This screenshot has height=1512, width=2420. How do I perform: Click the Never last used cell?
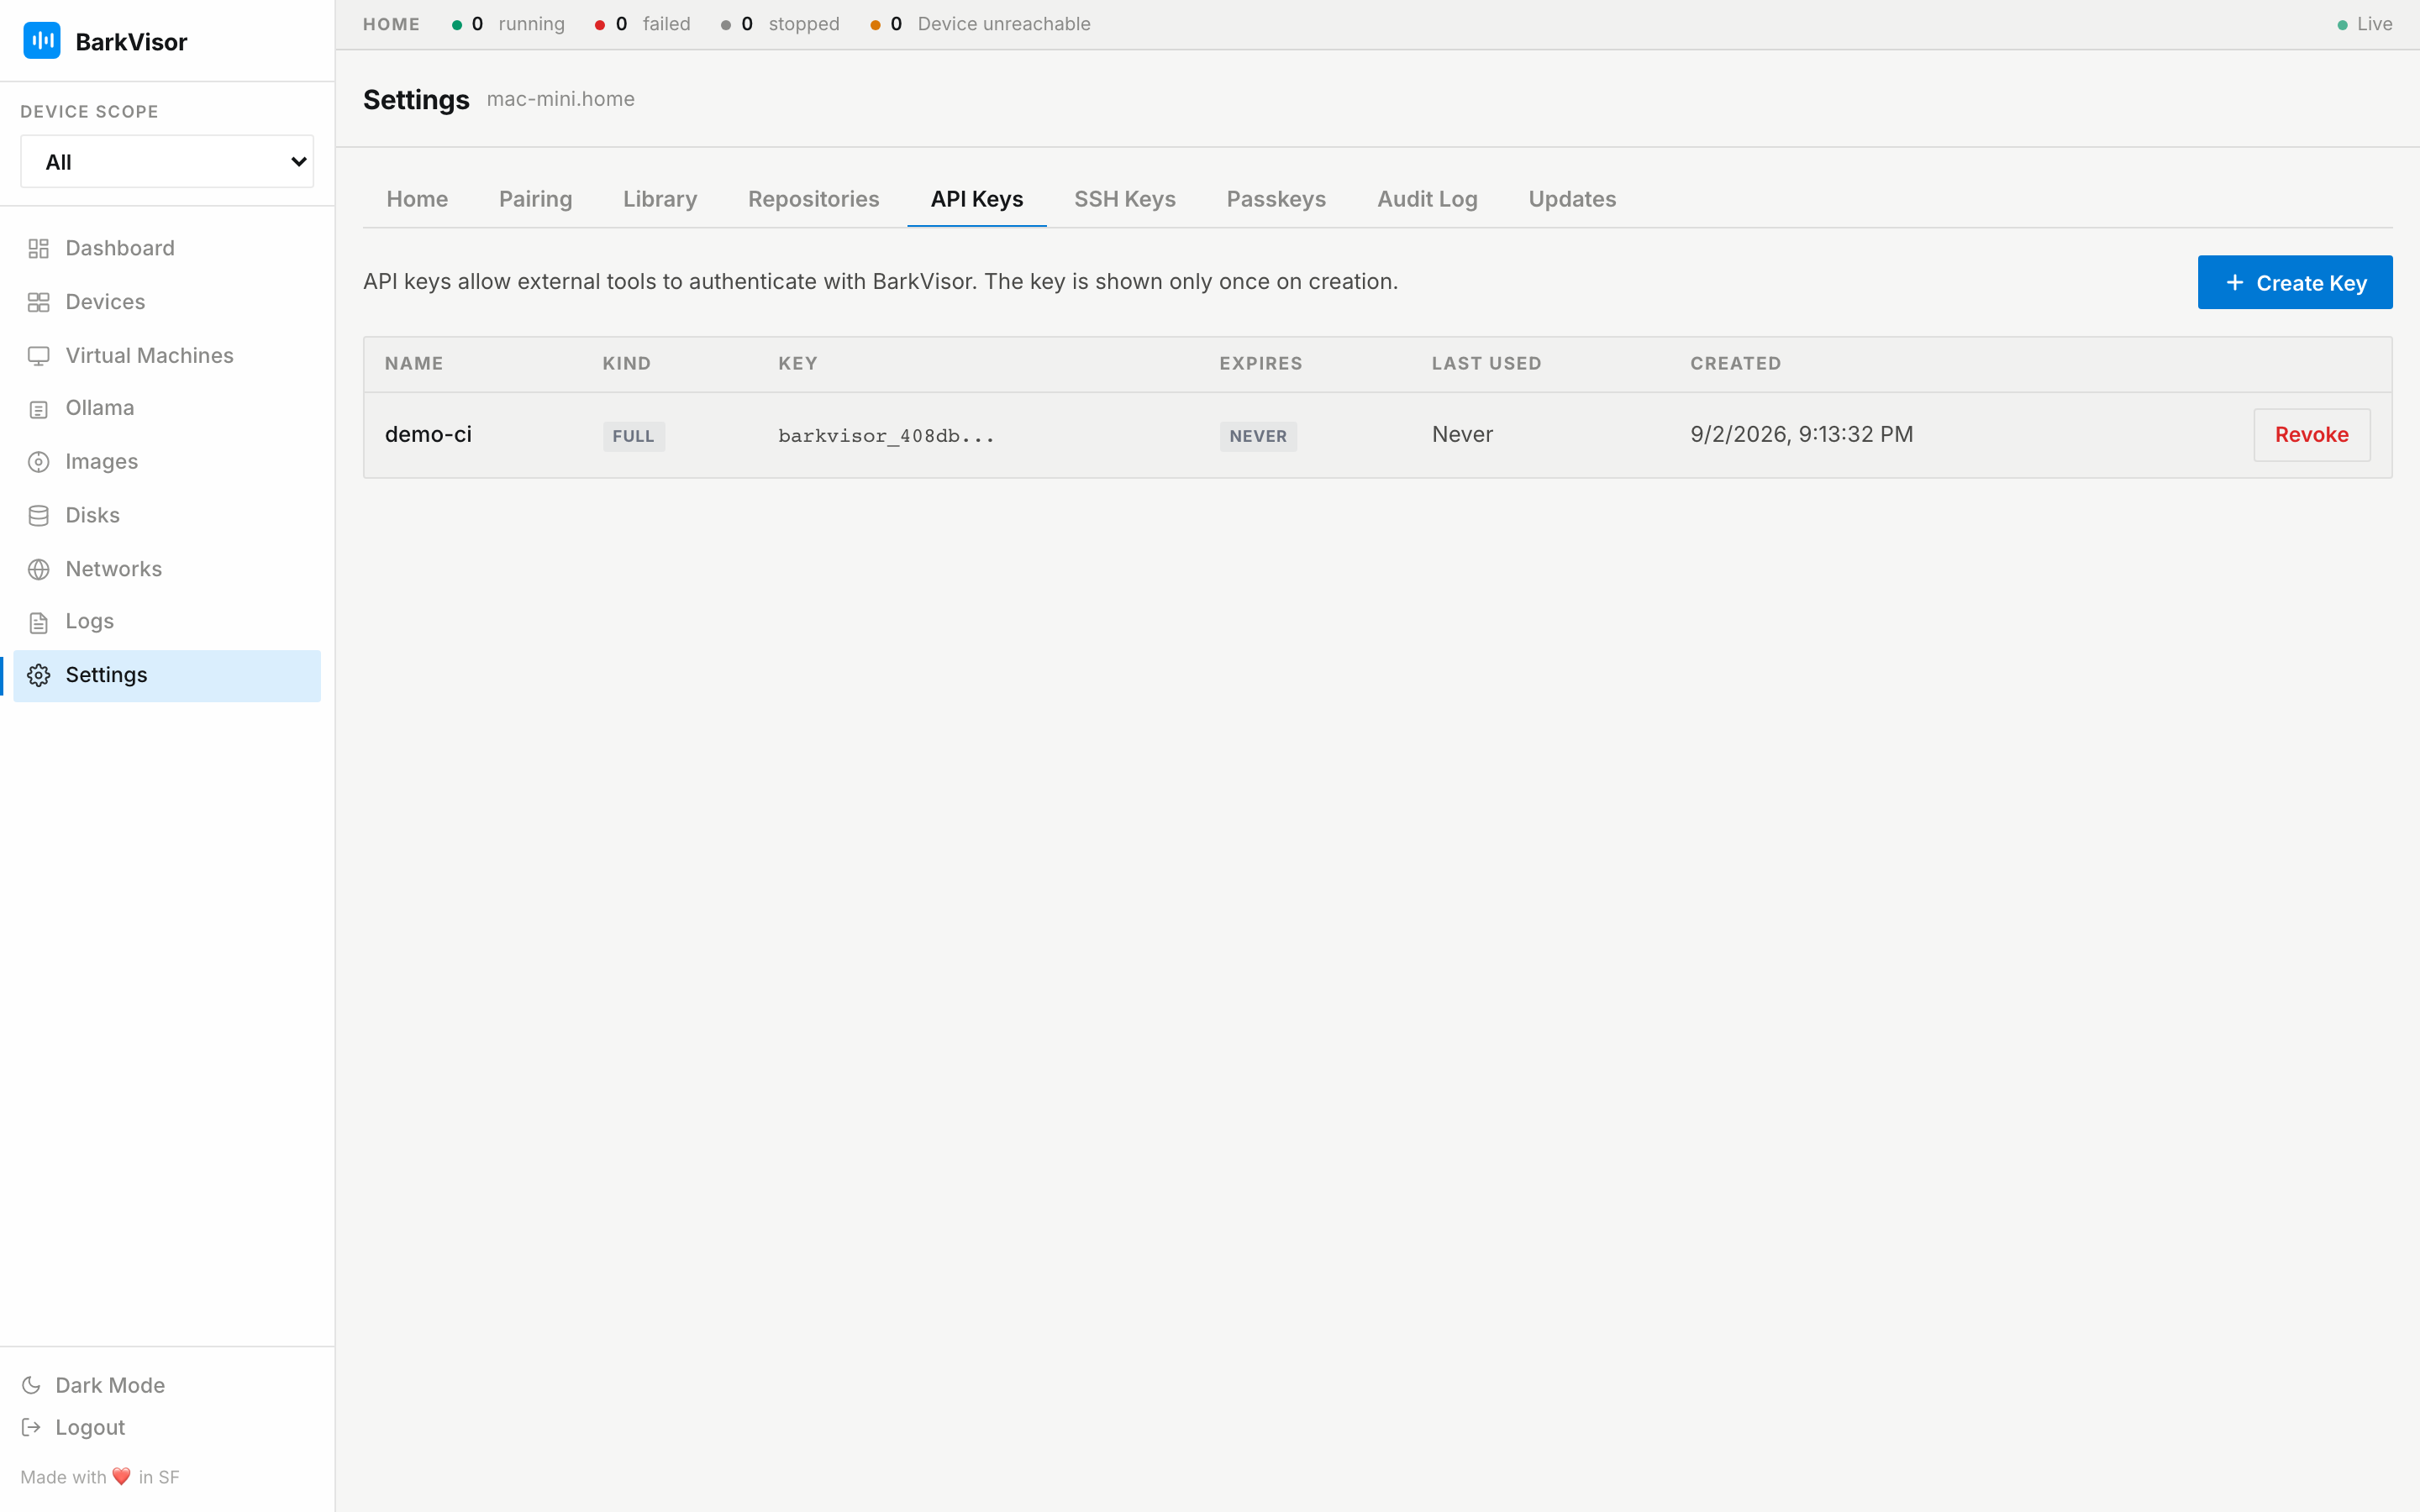click(x=1462, y=435)
